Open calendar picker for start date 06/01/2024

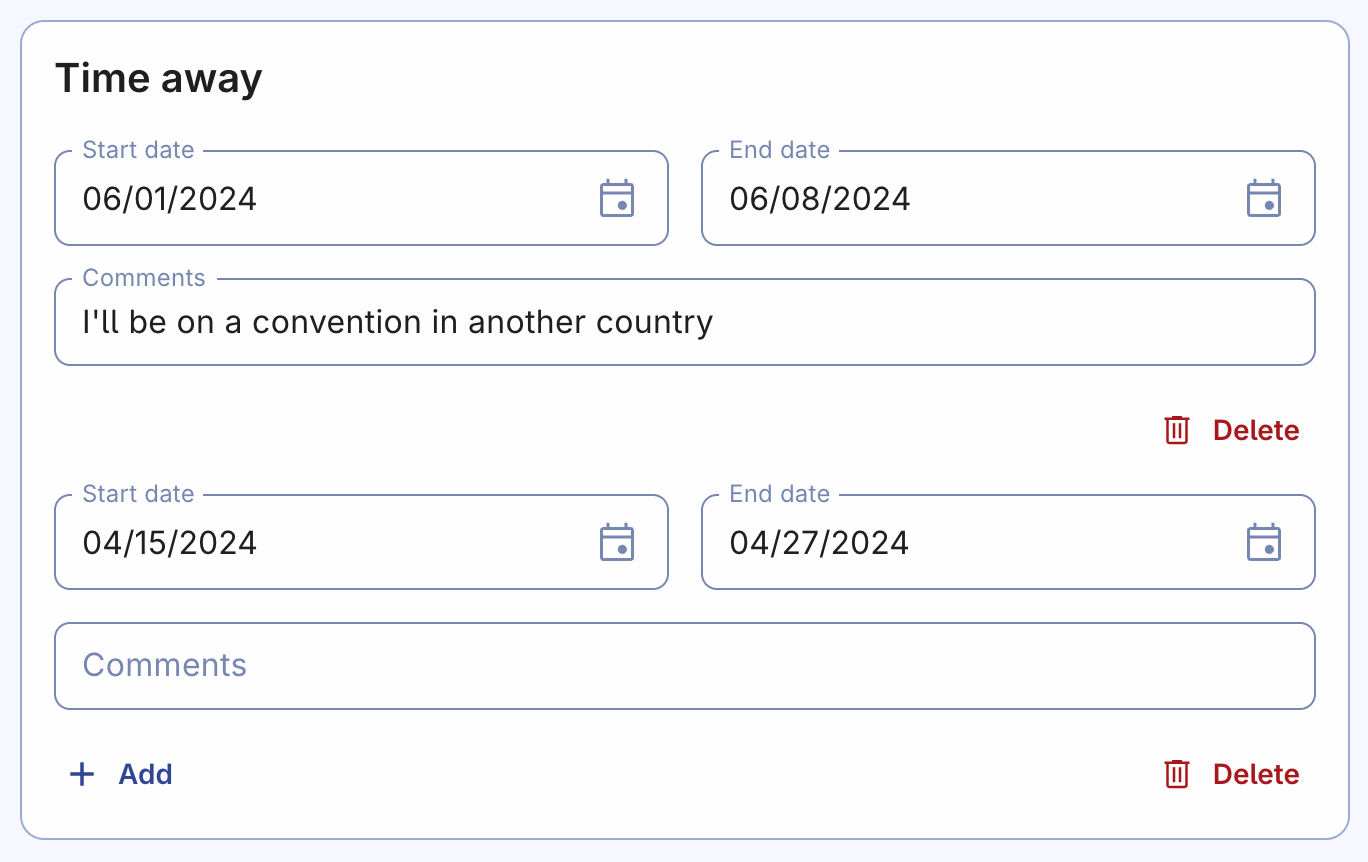point(617,198)
